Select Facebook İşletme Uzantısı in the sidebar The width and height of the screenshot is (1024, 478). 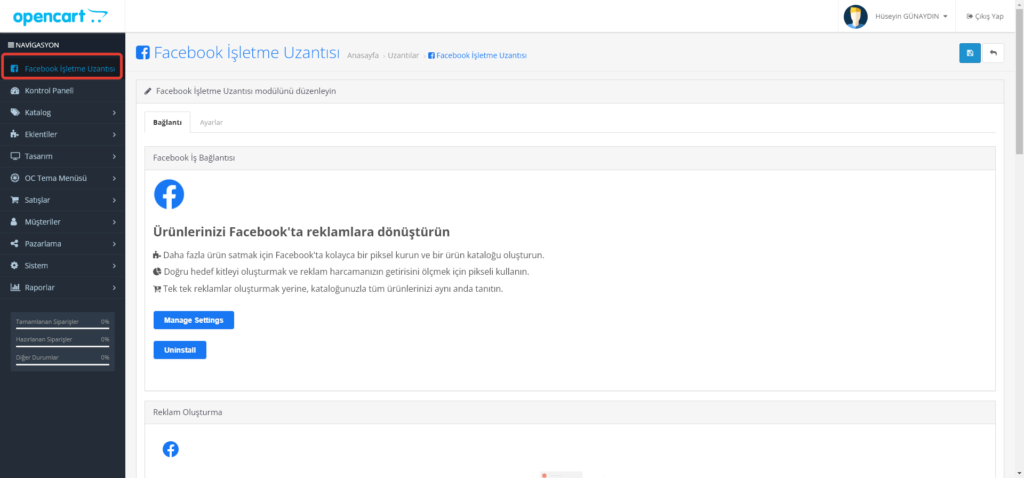click(x=63, y=68)
